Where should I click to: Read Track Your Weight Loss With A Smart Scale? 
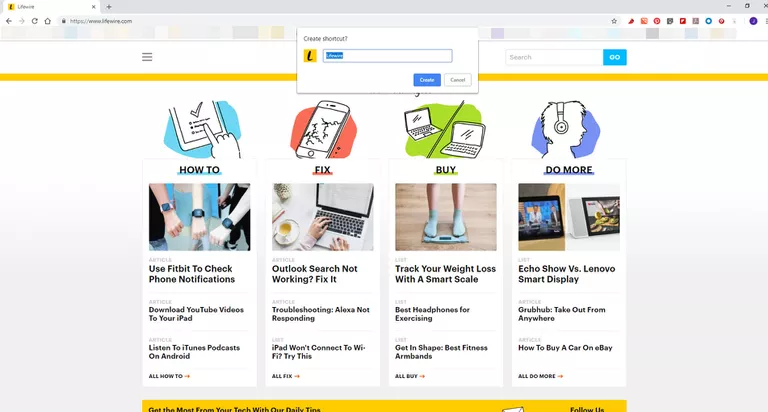point(445,274)
